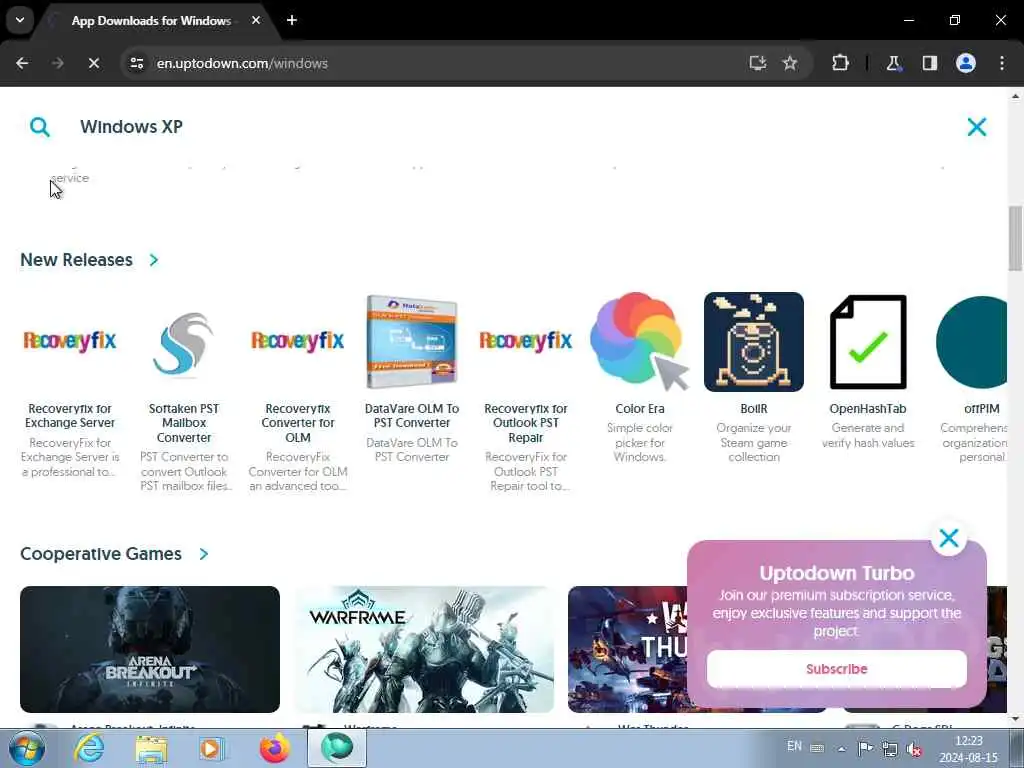1024x768 pixels.
Task: Open the War Thunder game thumbnail
Action: [x=627, y=649]
